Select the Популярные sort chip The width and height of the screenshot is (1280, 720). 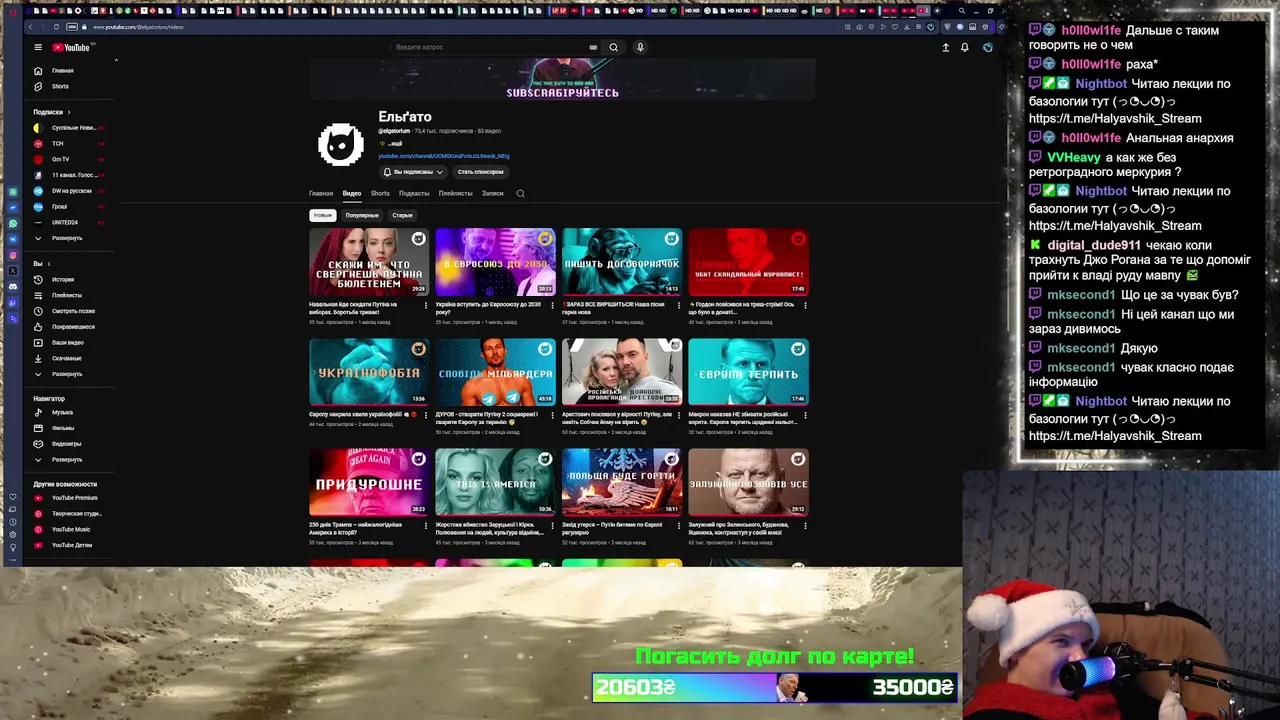362,215
